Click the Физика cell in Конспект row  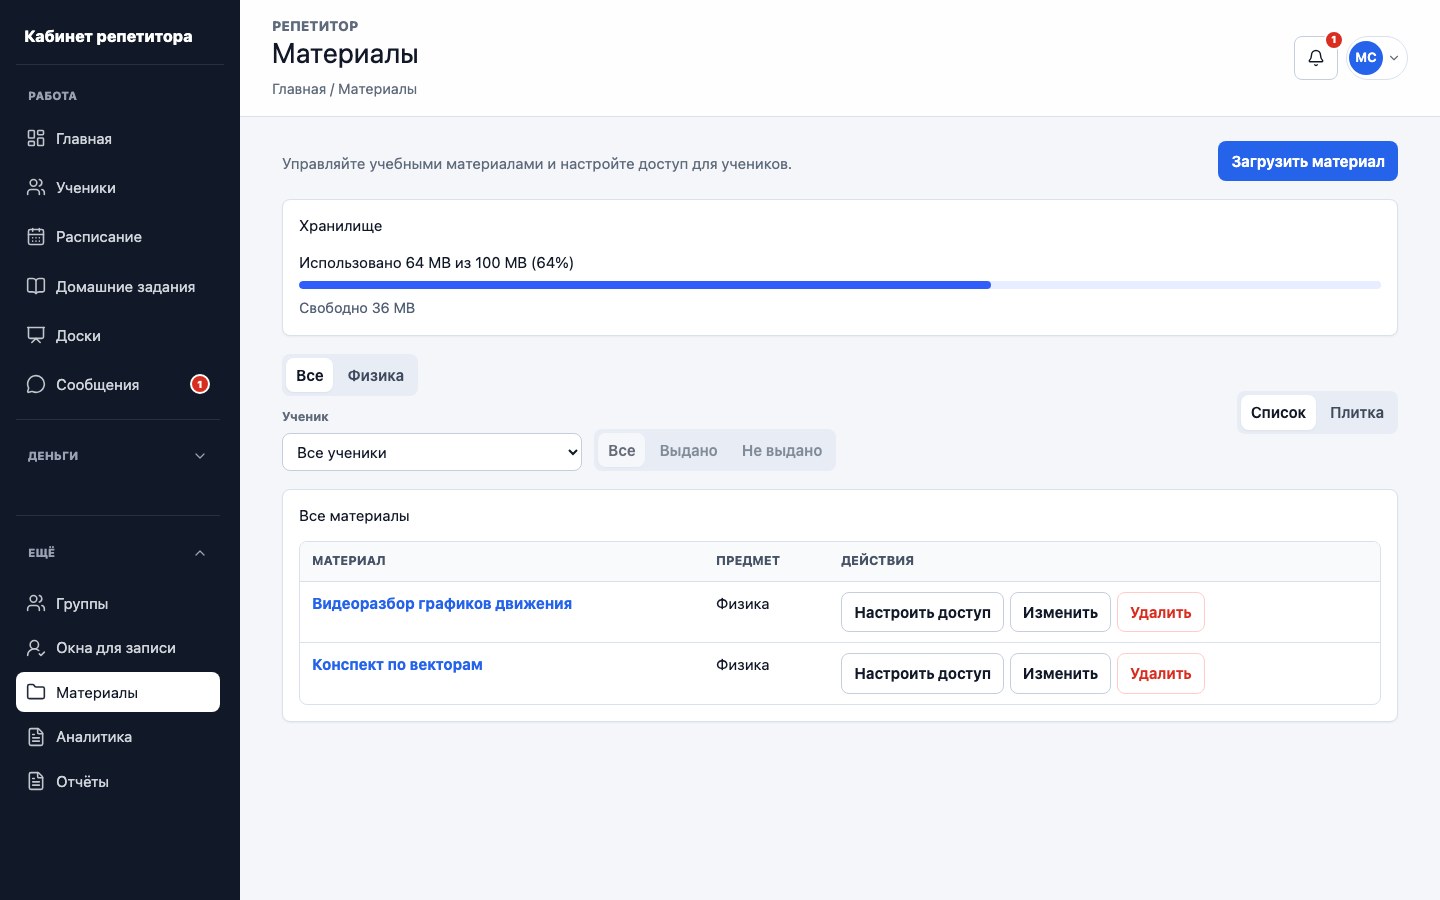[x=743, y=664]
